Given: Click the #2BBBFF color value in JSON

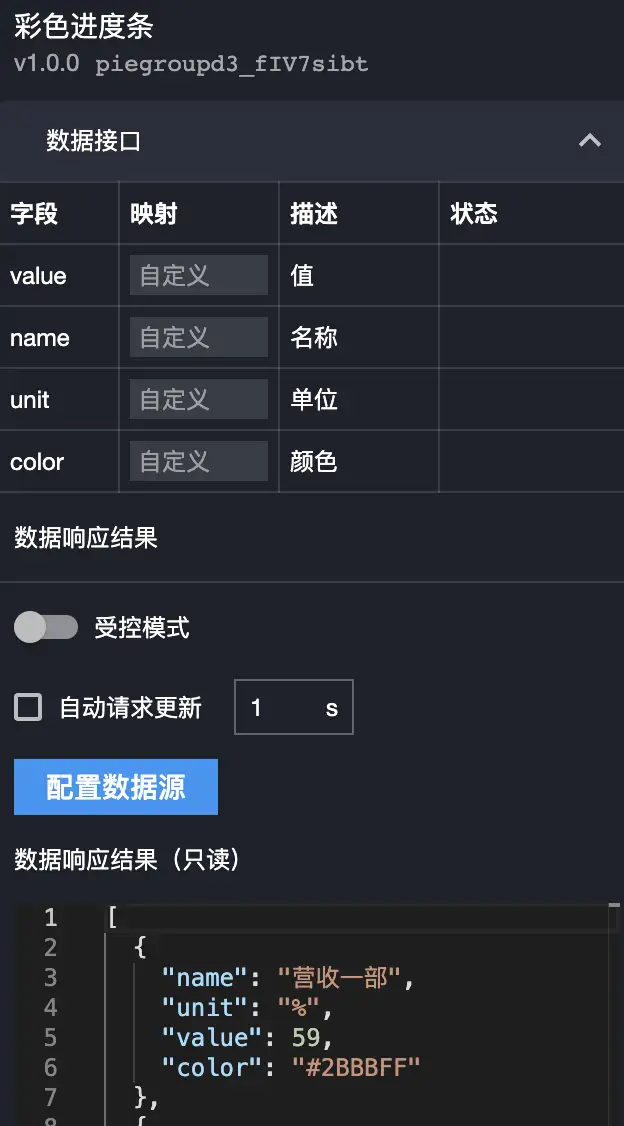Looking at the screenshot, I should 356,1067.
